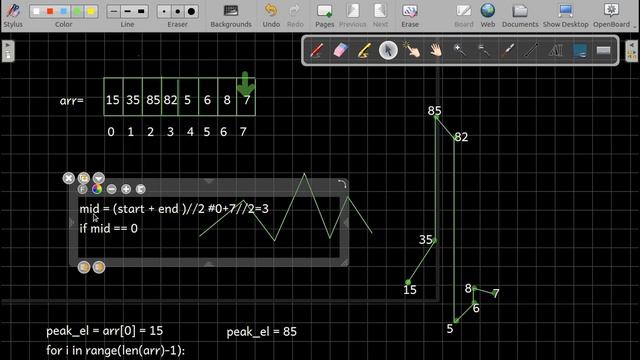Pick the blue pen color

pyautogui.click(x=64, y=11)
